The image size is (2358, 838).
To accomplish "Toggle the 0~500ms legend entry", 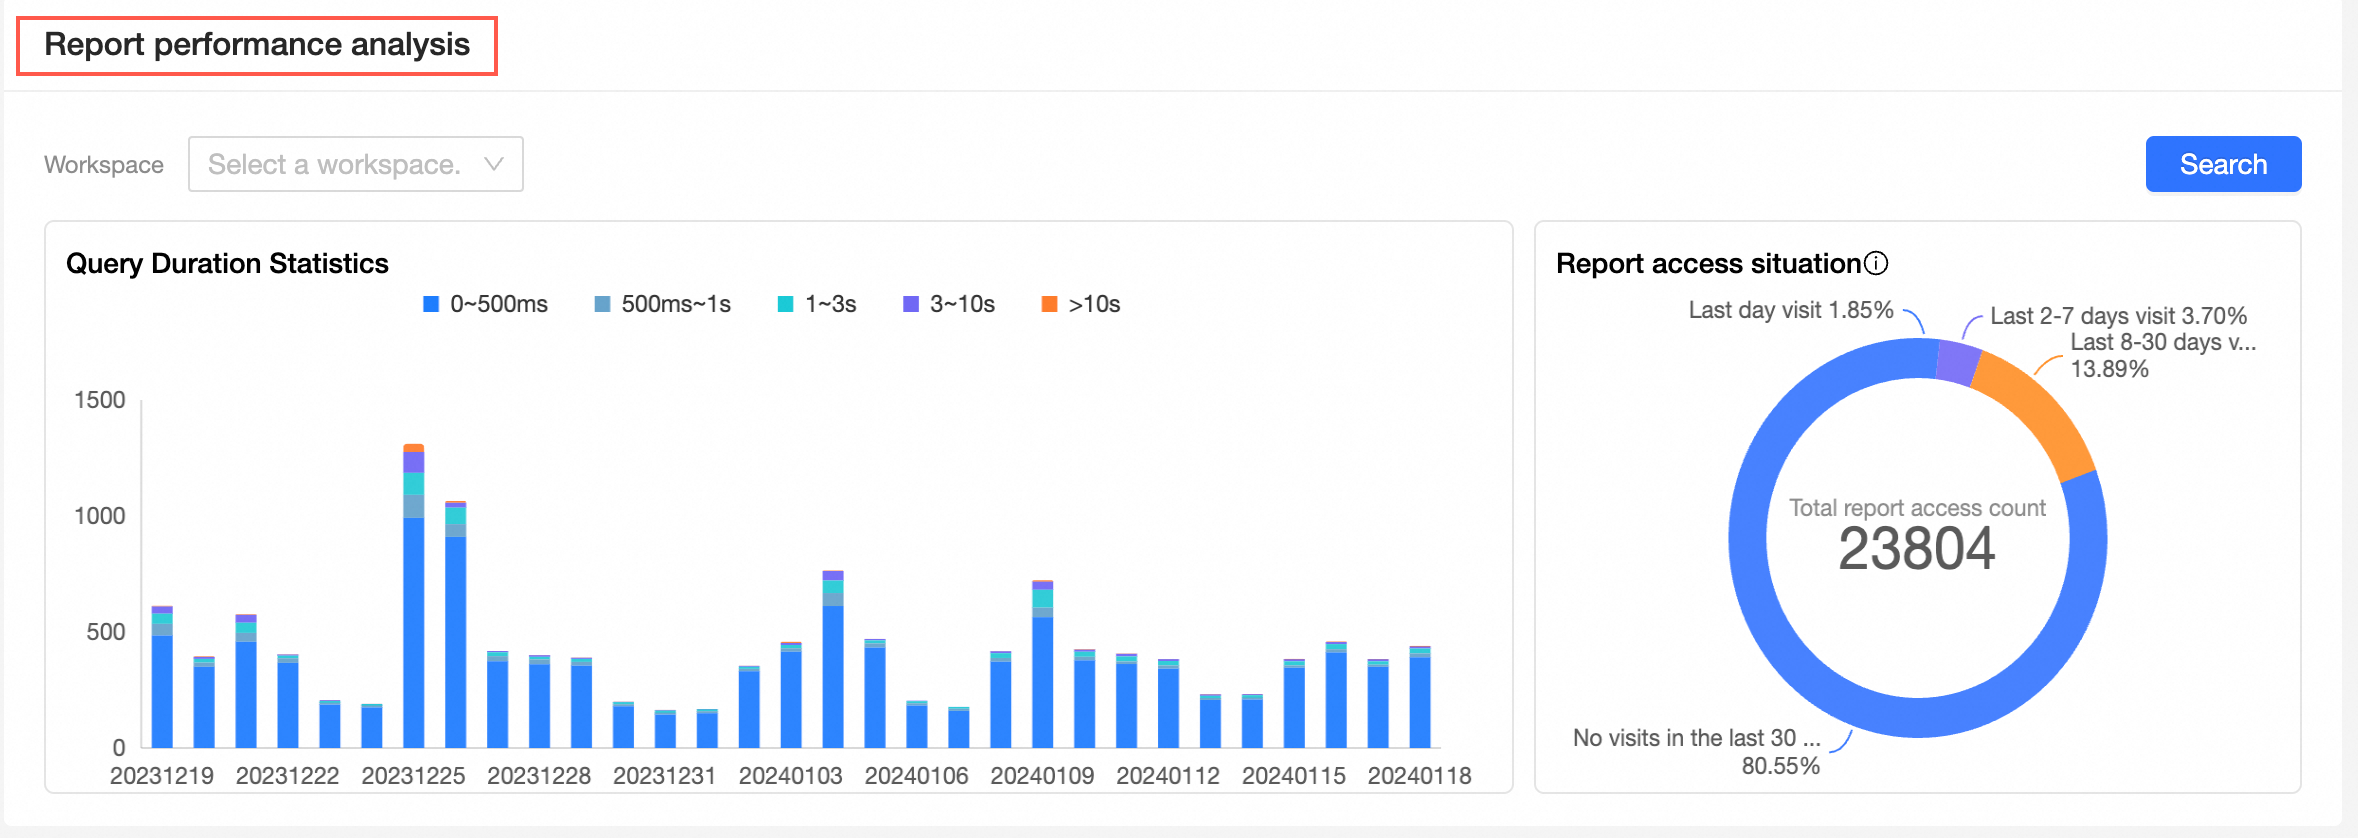I will point(486,304).
